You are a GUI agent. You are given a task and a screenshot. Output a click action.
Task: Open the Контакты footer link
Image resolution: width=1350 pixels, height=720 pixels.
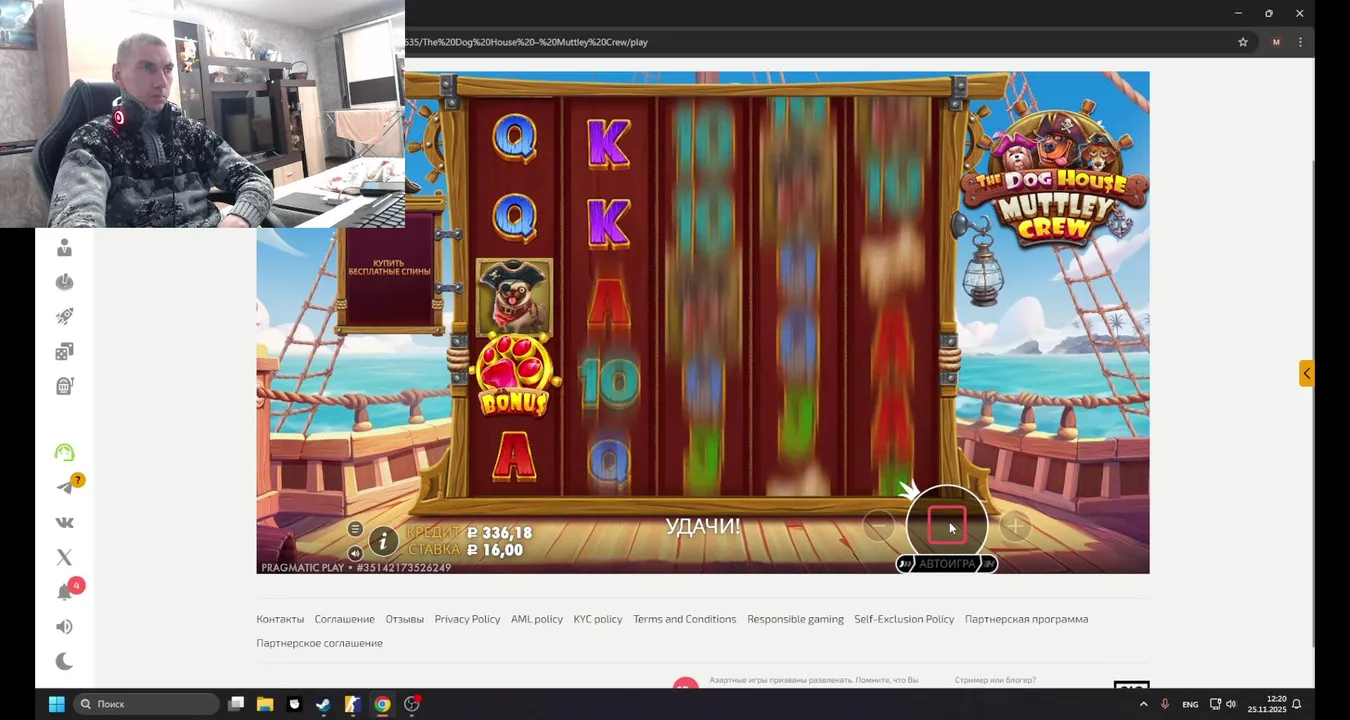280,619
